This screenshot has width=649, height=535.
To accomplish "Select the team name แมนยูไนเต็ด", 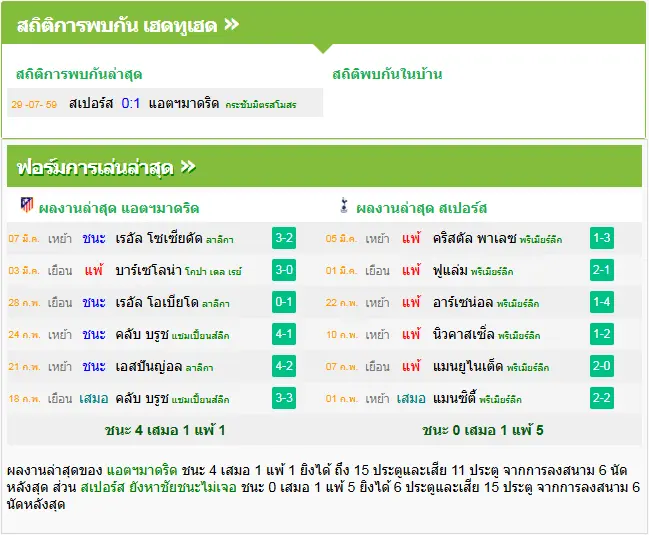I will (x=468, y=366).
